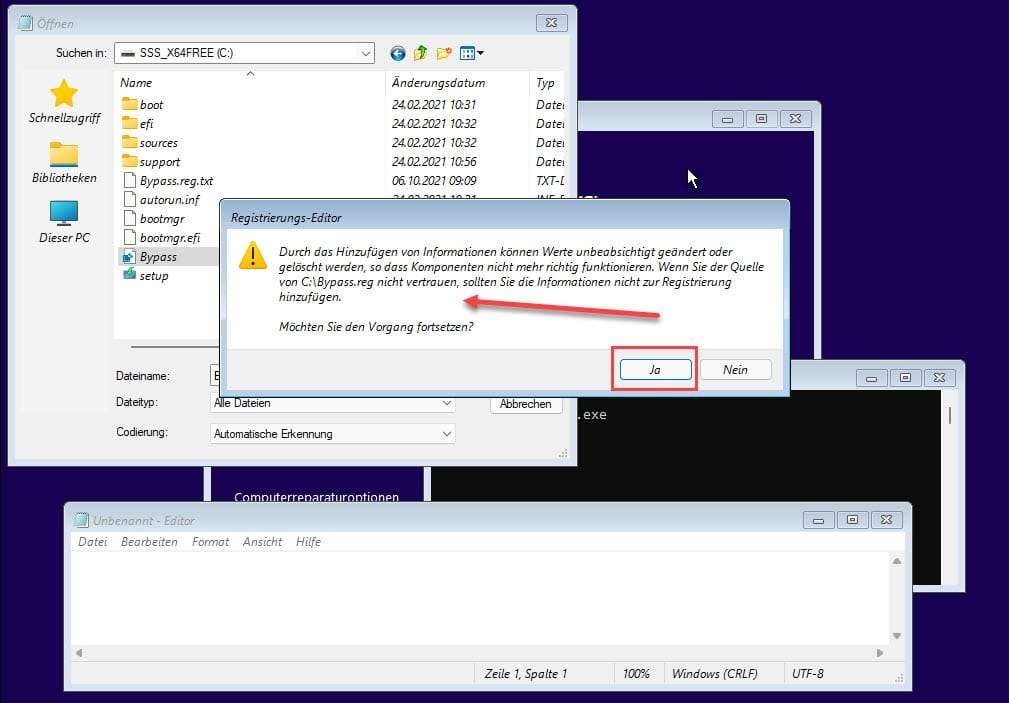Viewport: 1009px width, 703px height.
Task: Click the Up One Level folder icon
Action: pyautogui.click(x=421, y=52)
